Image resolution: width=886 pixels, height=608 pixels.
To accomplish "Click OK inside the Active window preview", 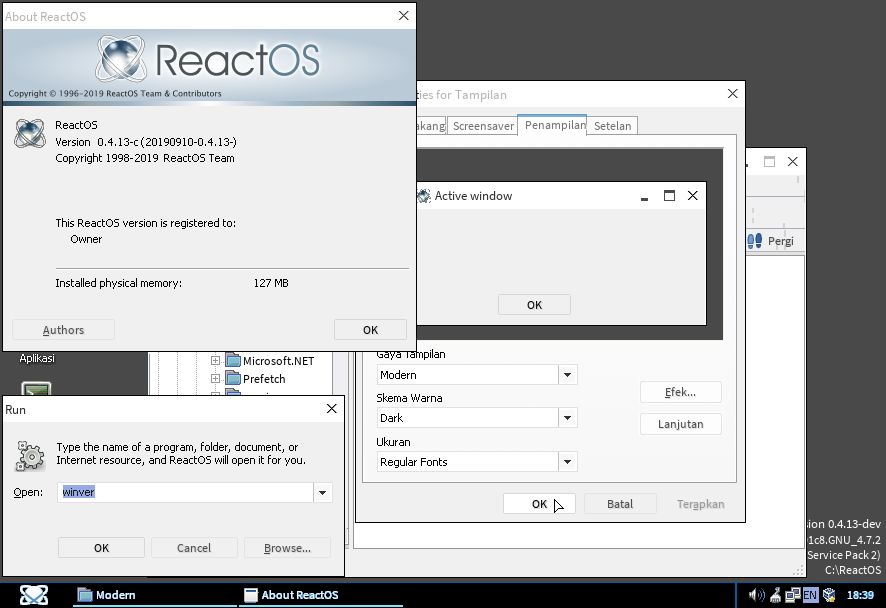I will click(534, 305).
